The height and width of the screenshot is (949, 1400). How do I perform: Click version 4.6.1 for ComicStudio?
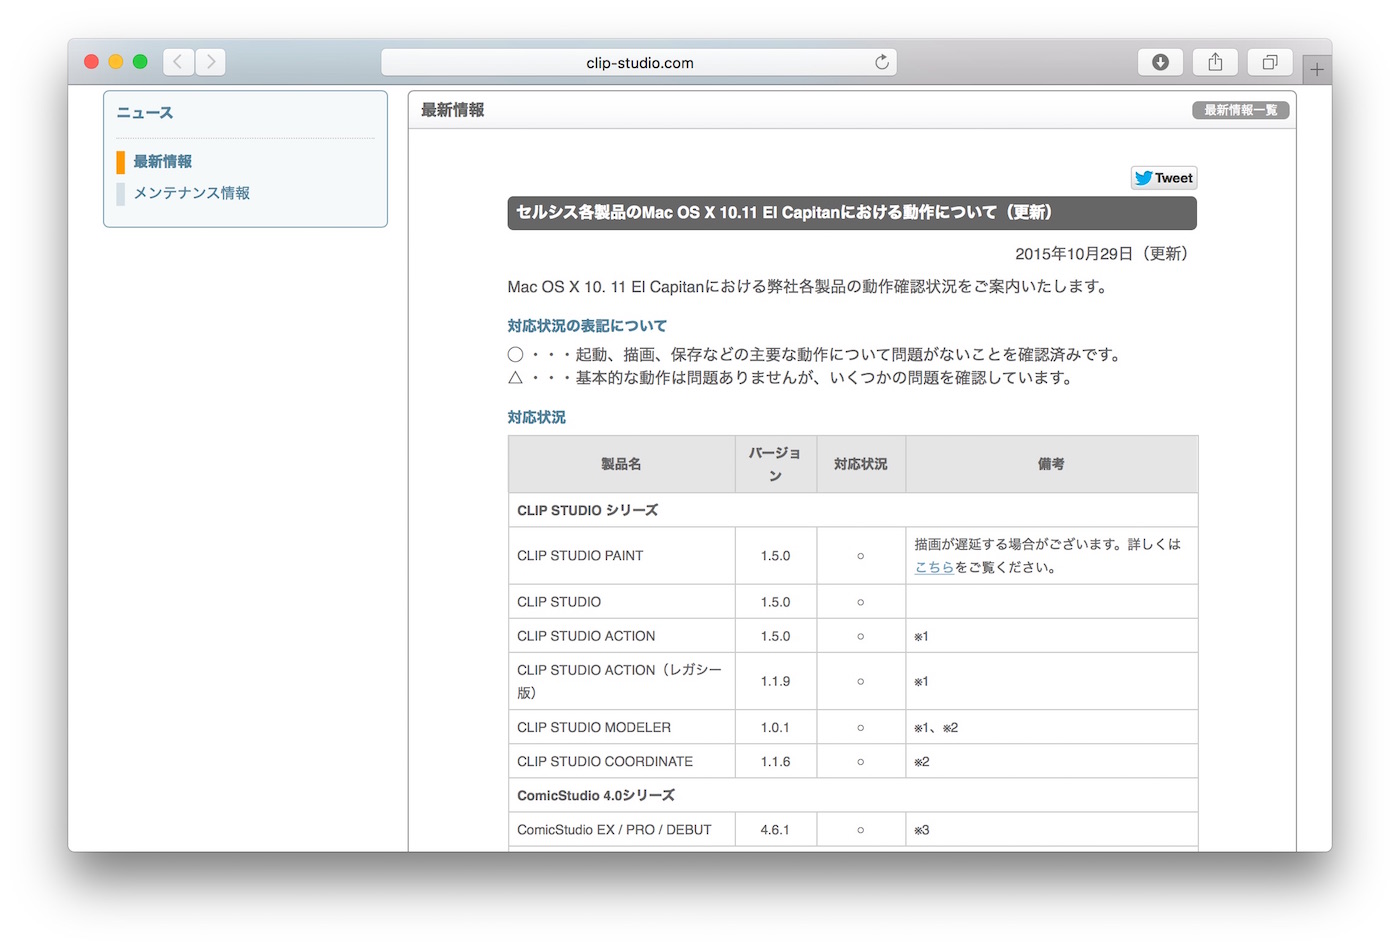point(775,830)
